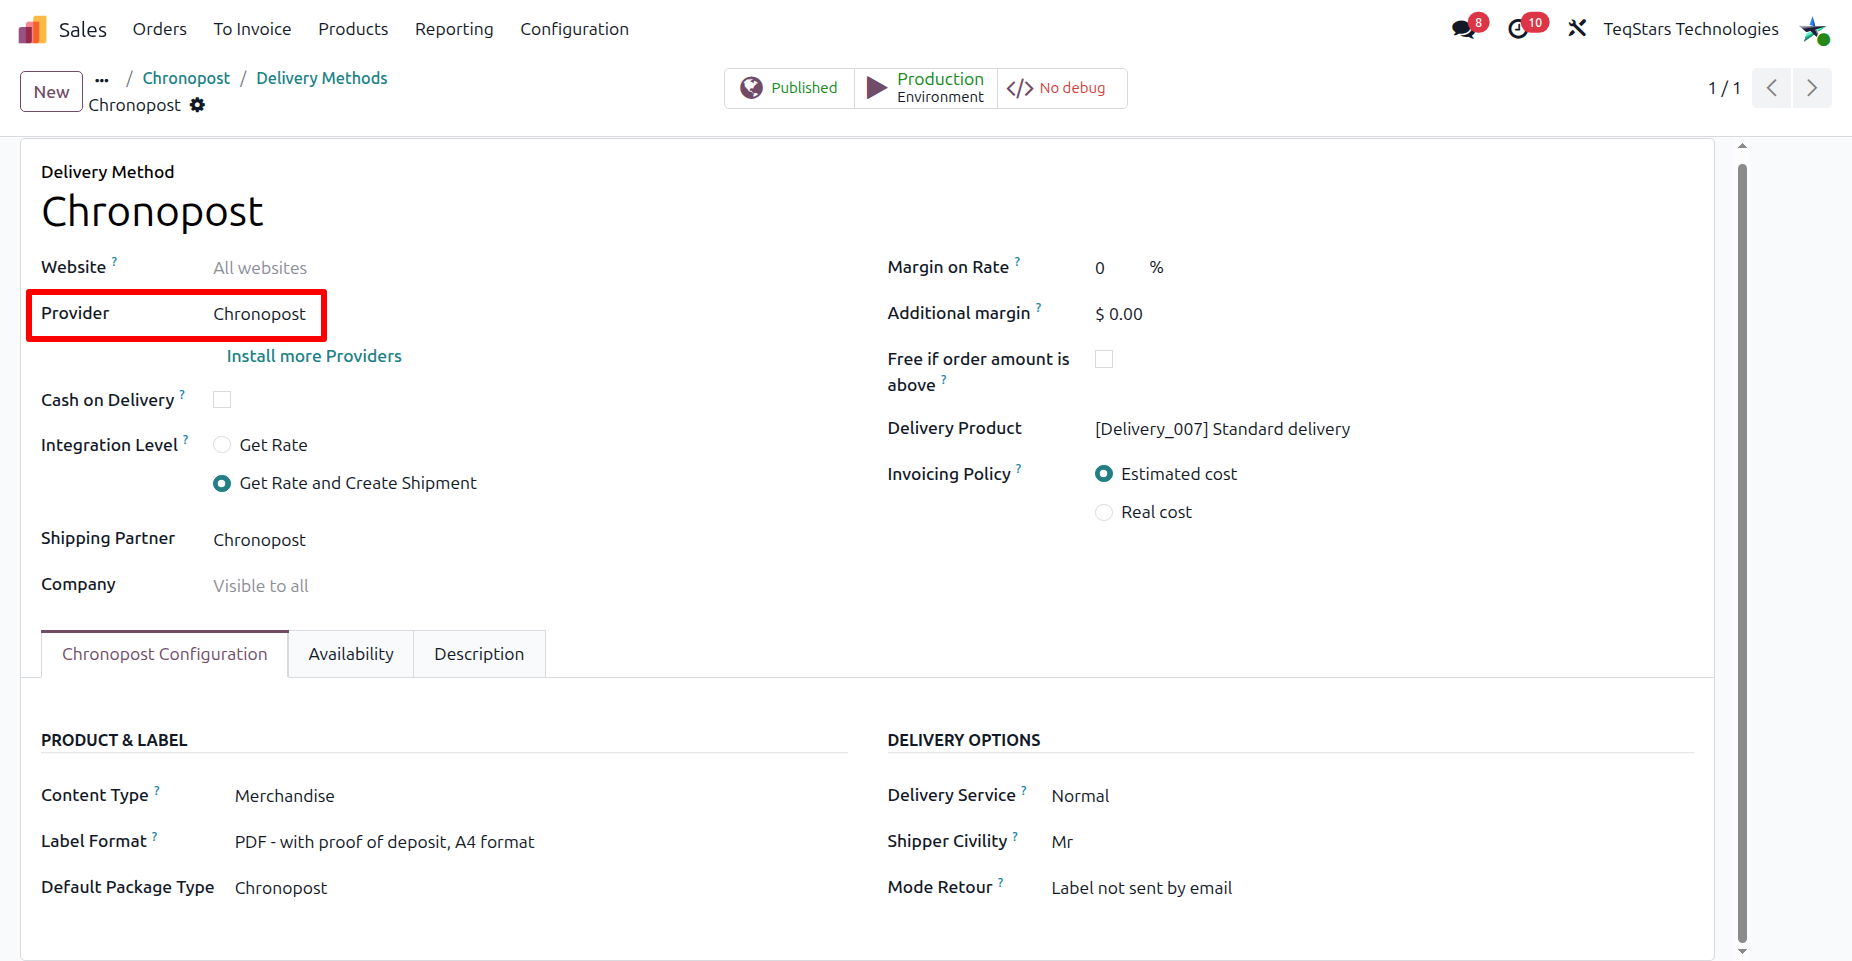Select Get Rate and Create Shipment
Screen dimensions: 1852x961
pos(222,483)
